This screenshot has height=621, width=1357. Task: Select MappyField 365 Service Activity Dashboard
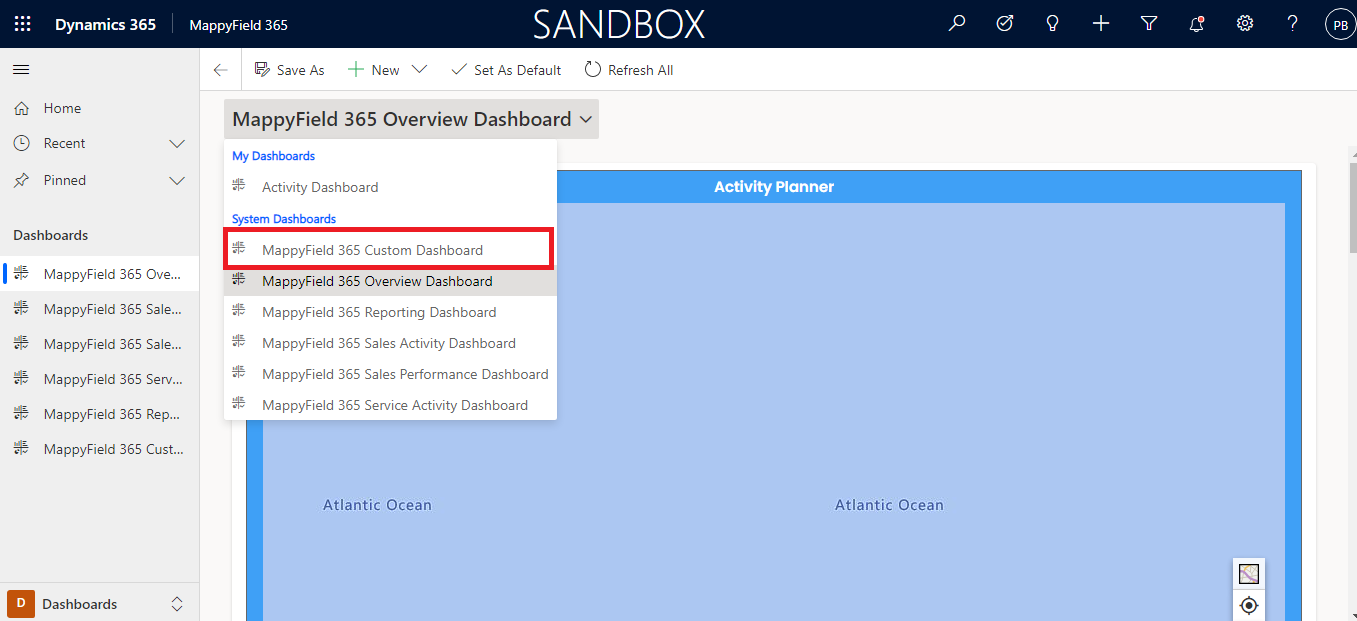click(390, 405)
